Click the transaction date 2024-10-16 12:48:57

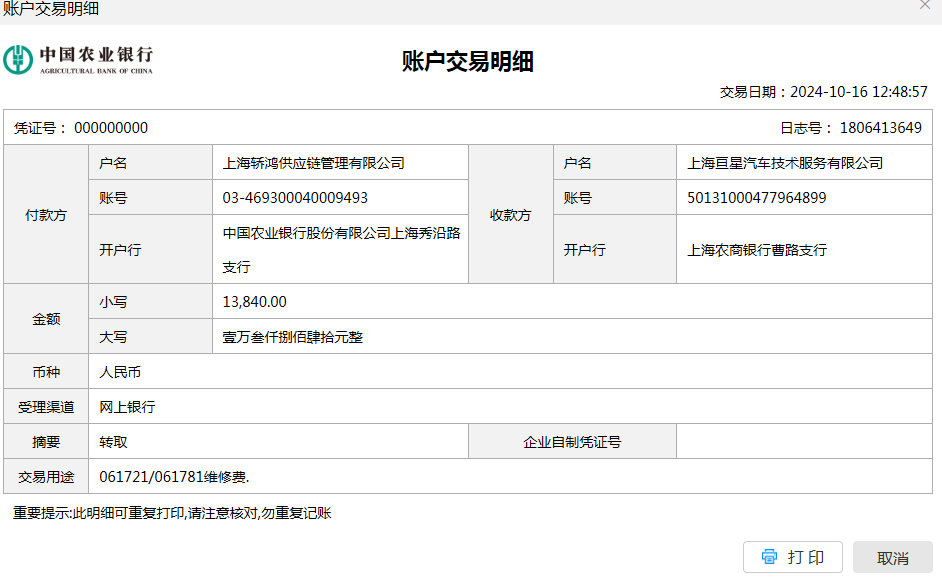coord(858,92)
